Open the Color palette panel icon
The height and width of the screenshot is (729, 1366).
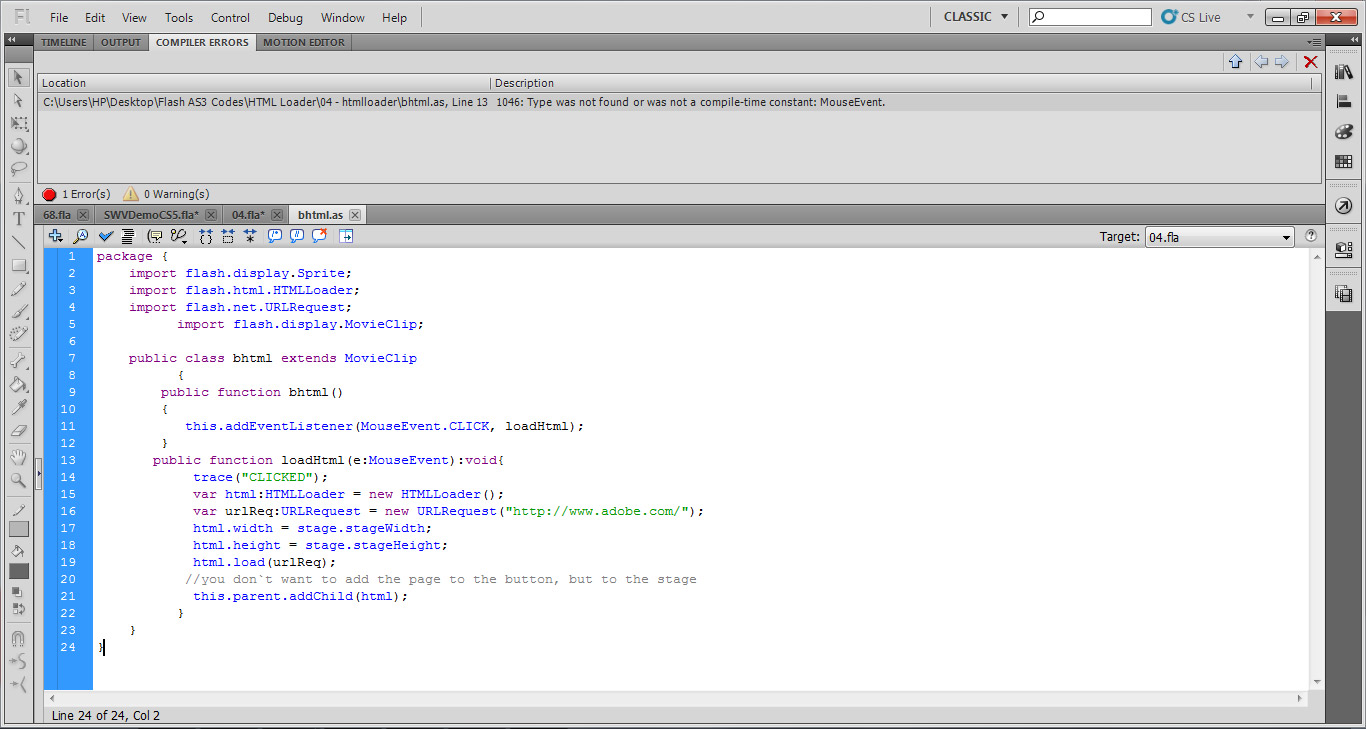[1343, 132]
